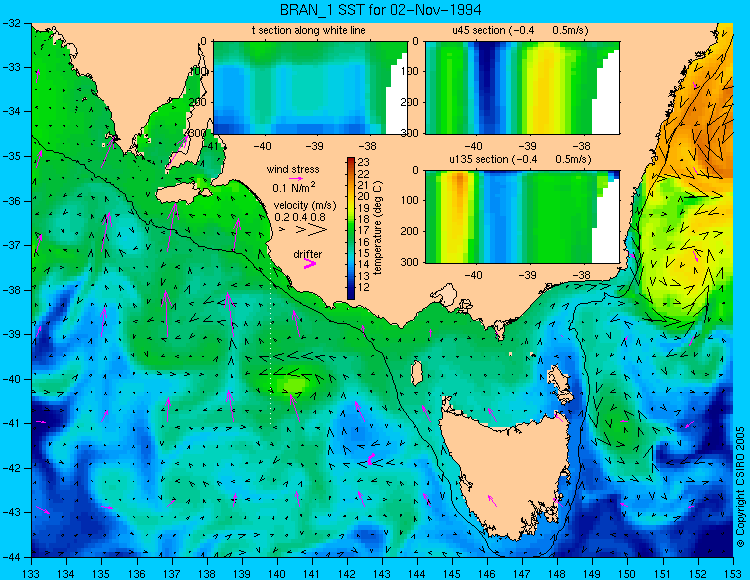Click the longitude axis label 148

coord(557,574)
